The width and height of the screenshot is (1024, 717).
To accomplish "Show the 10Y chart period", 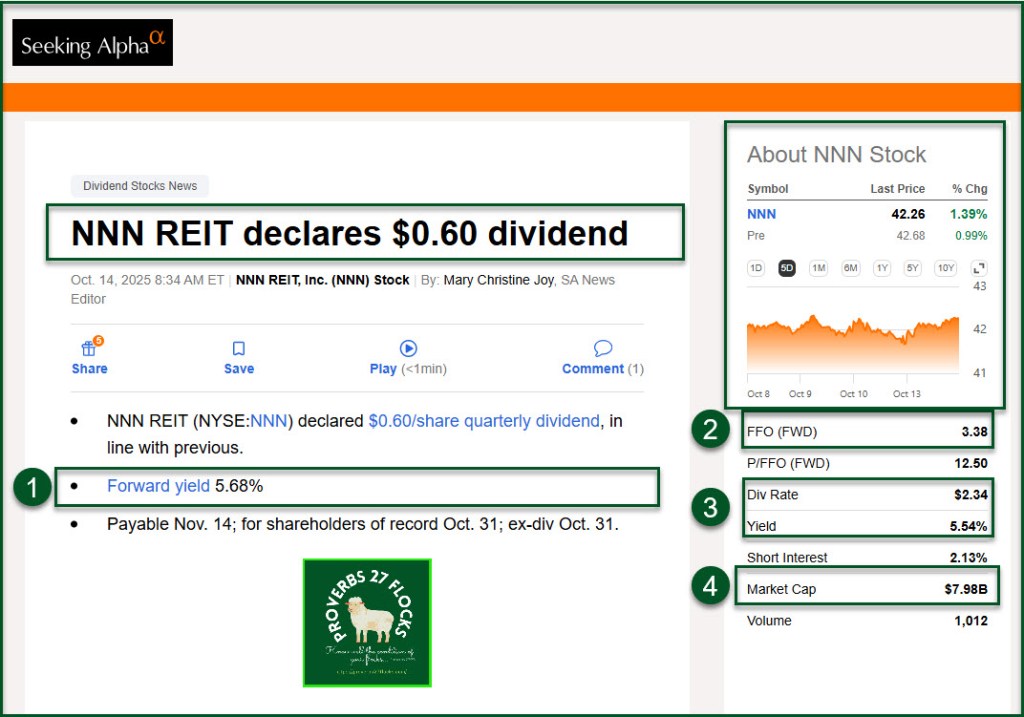I will pos(945,268).
